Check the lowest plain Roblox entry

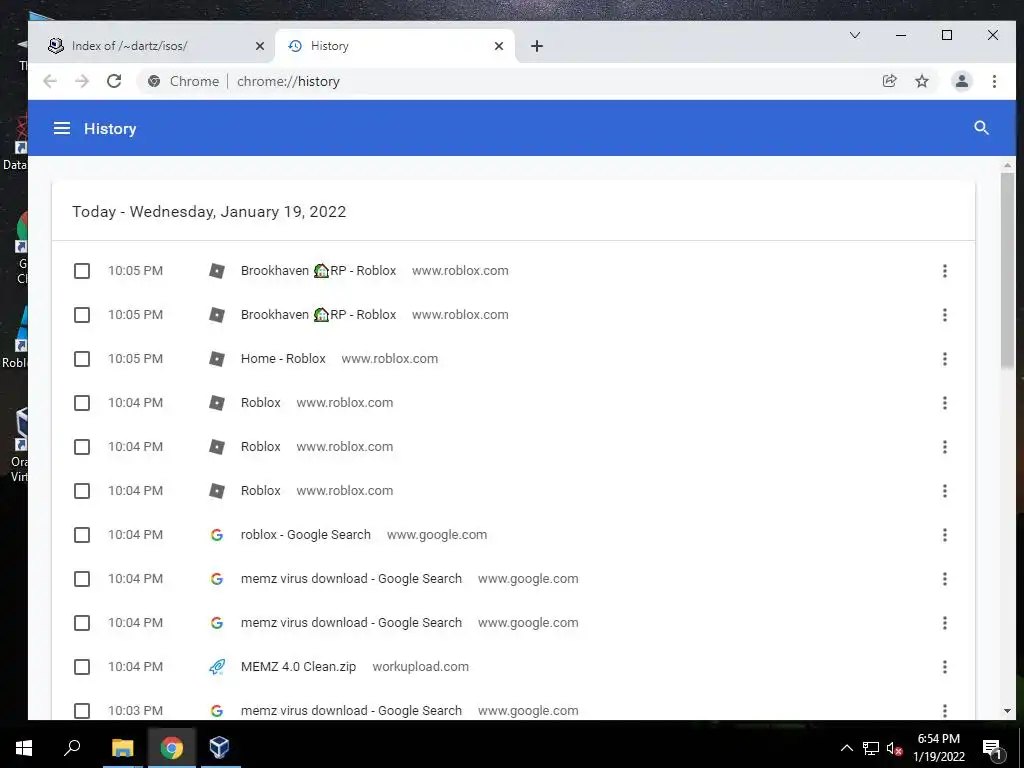click(x=82, y=490)
